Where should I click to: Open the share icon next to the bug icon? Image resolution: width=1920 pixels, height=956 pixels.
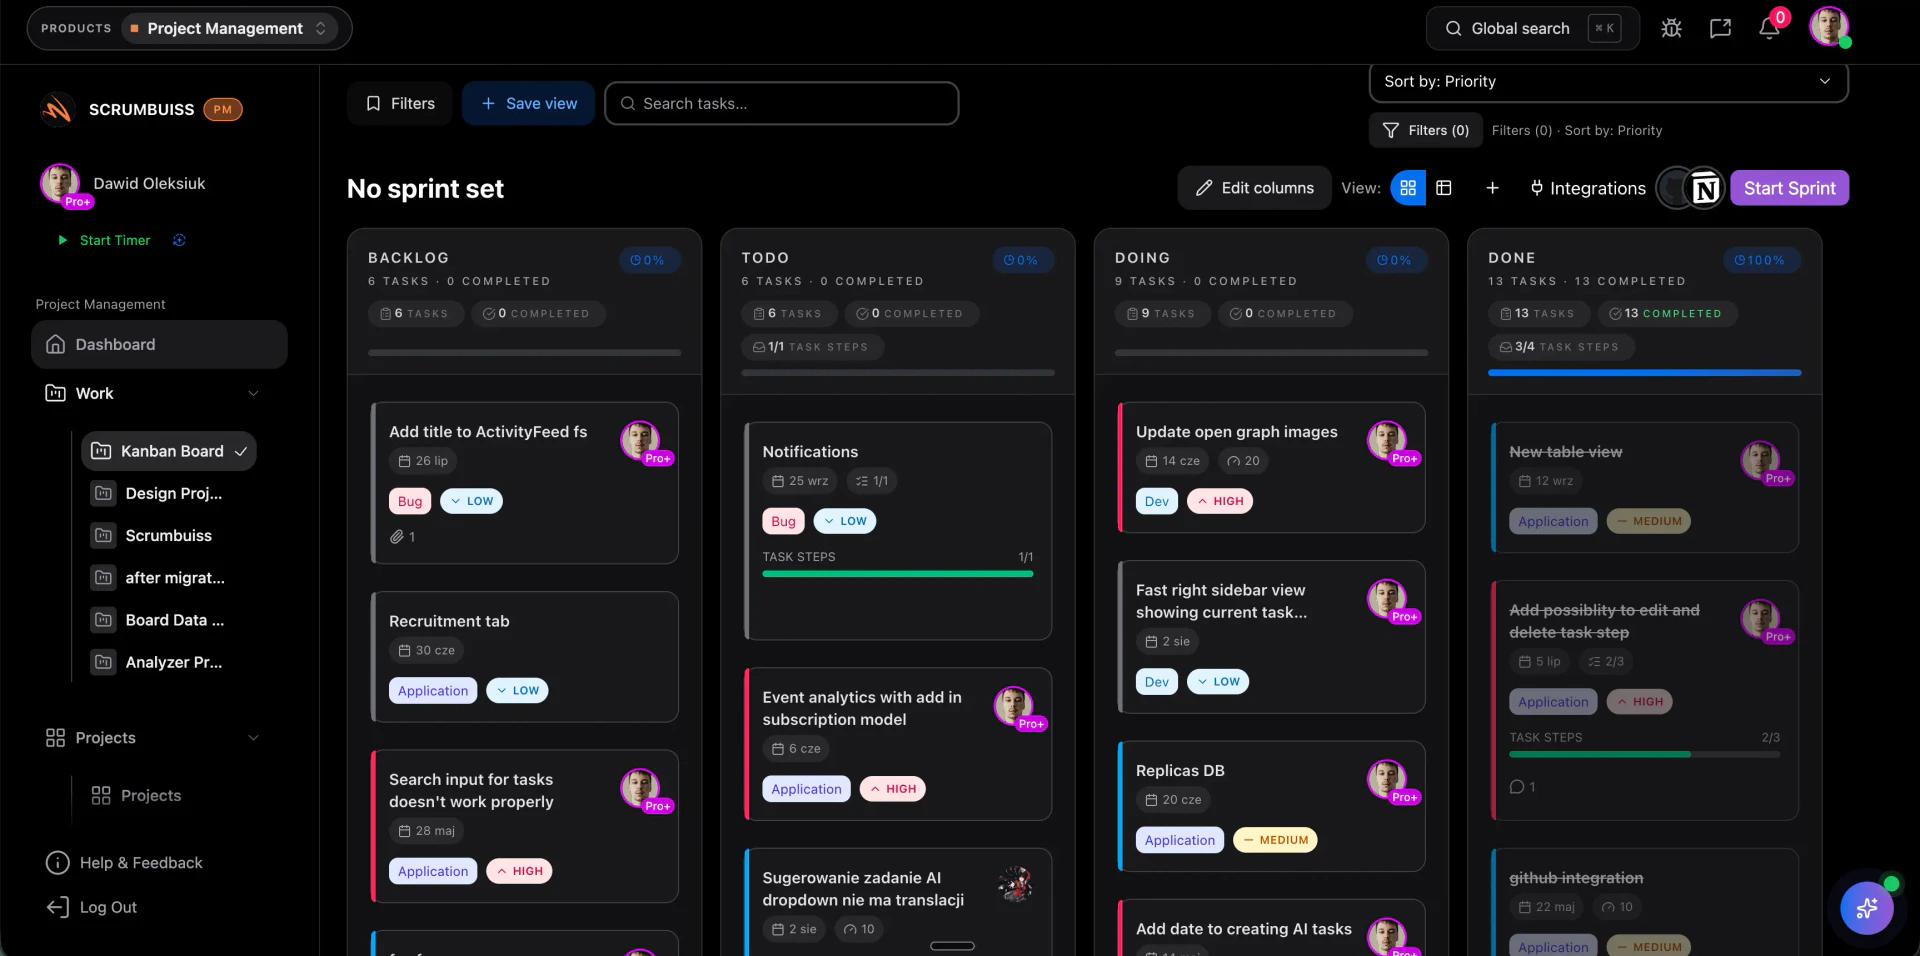tap(1720, 28)
